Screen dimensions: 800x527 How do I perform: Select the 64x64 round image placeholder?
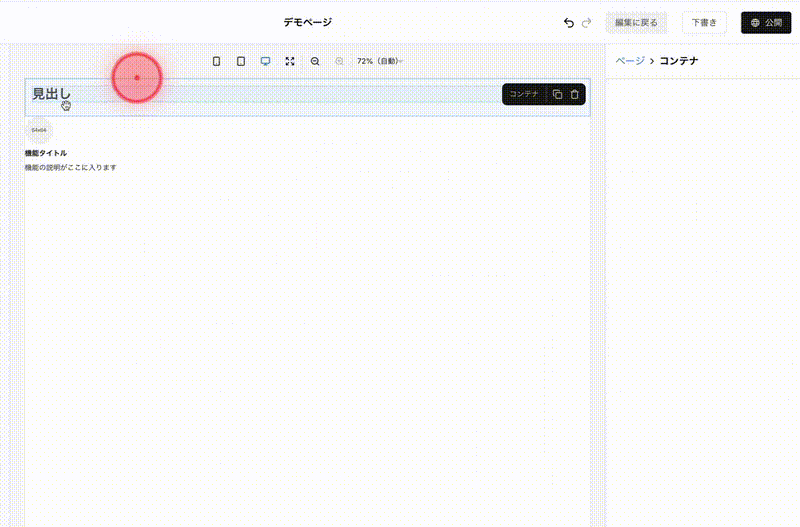39,130
